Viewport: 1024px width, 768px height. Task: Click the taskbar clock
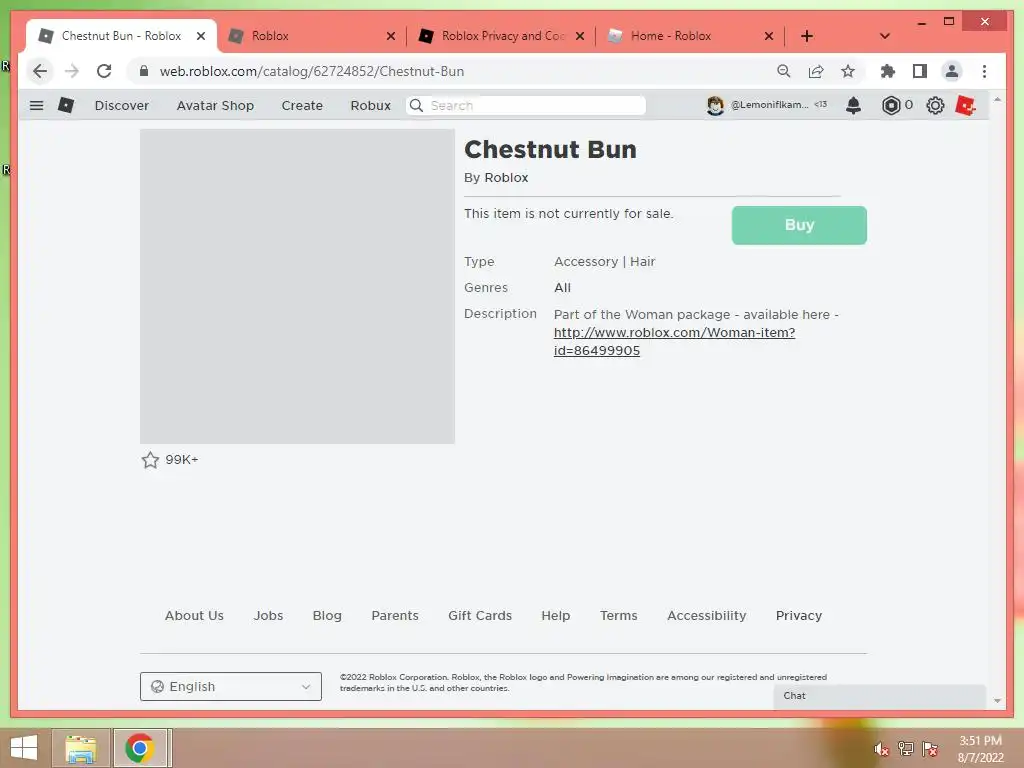tap(980, 749)
